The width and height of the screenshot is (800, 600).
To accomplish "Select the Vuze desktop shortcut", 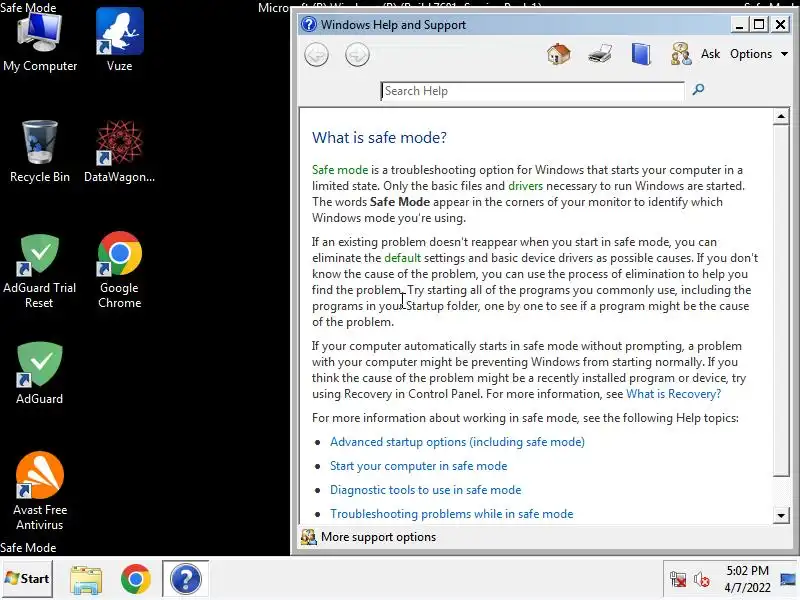I will tap(119, 41).
